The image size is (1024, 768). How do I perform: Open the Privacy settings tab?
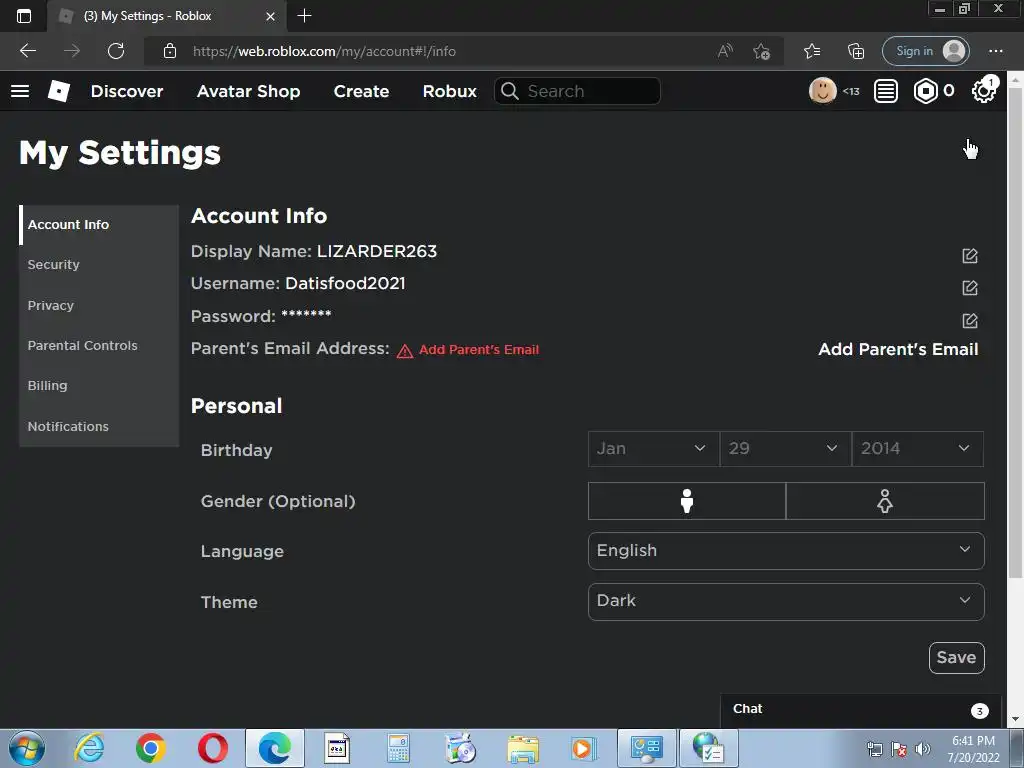tap(99, 305)
